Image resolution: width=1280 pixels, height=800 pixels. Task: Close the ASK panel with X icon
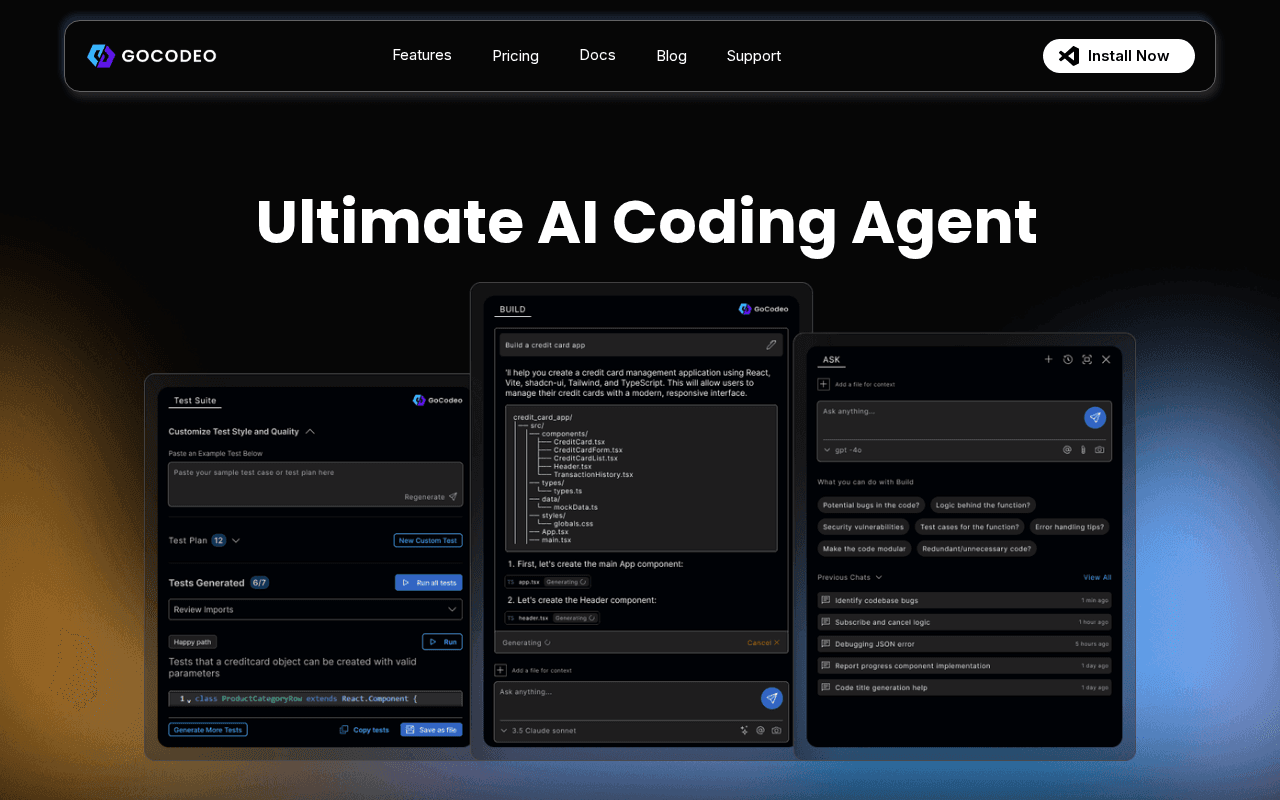[1105, 359]
